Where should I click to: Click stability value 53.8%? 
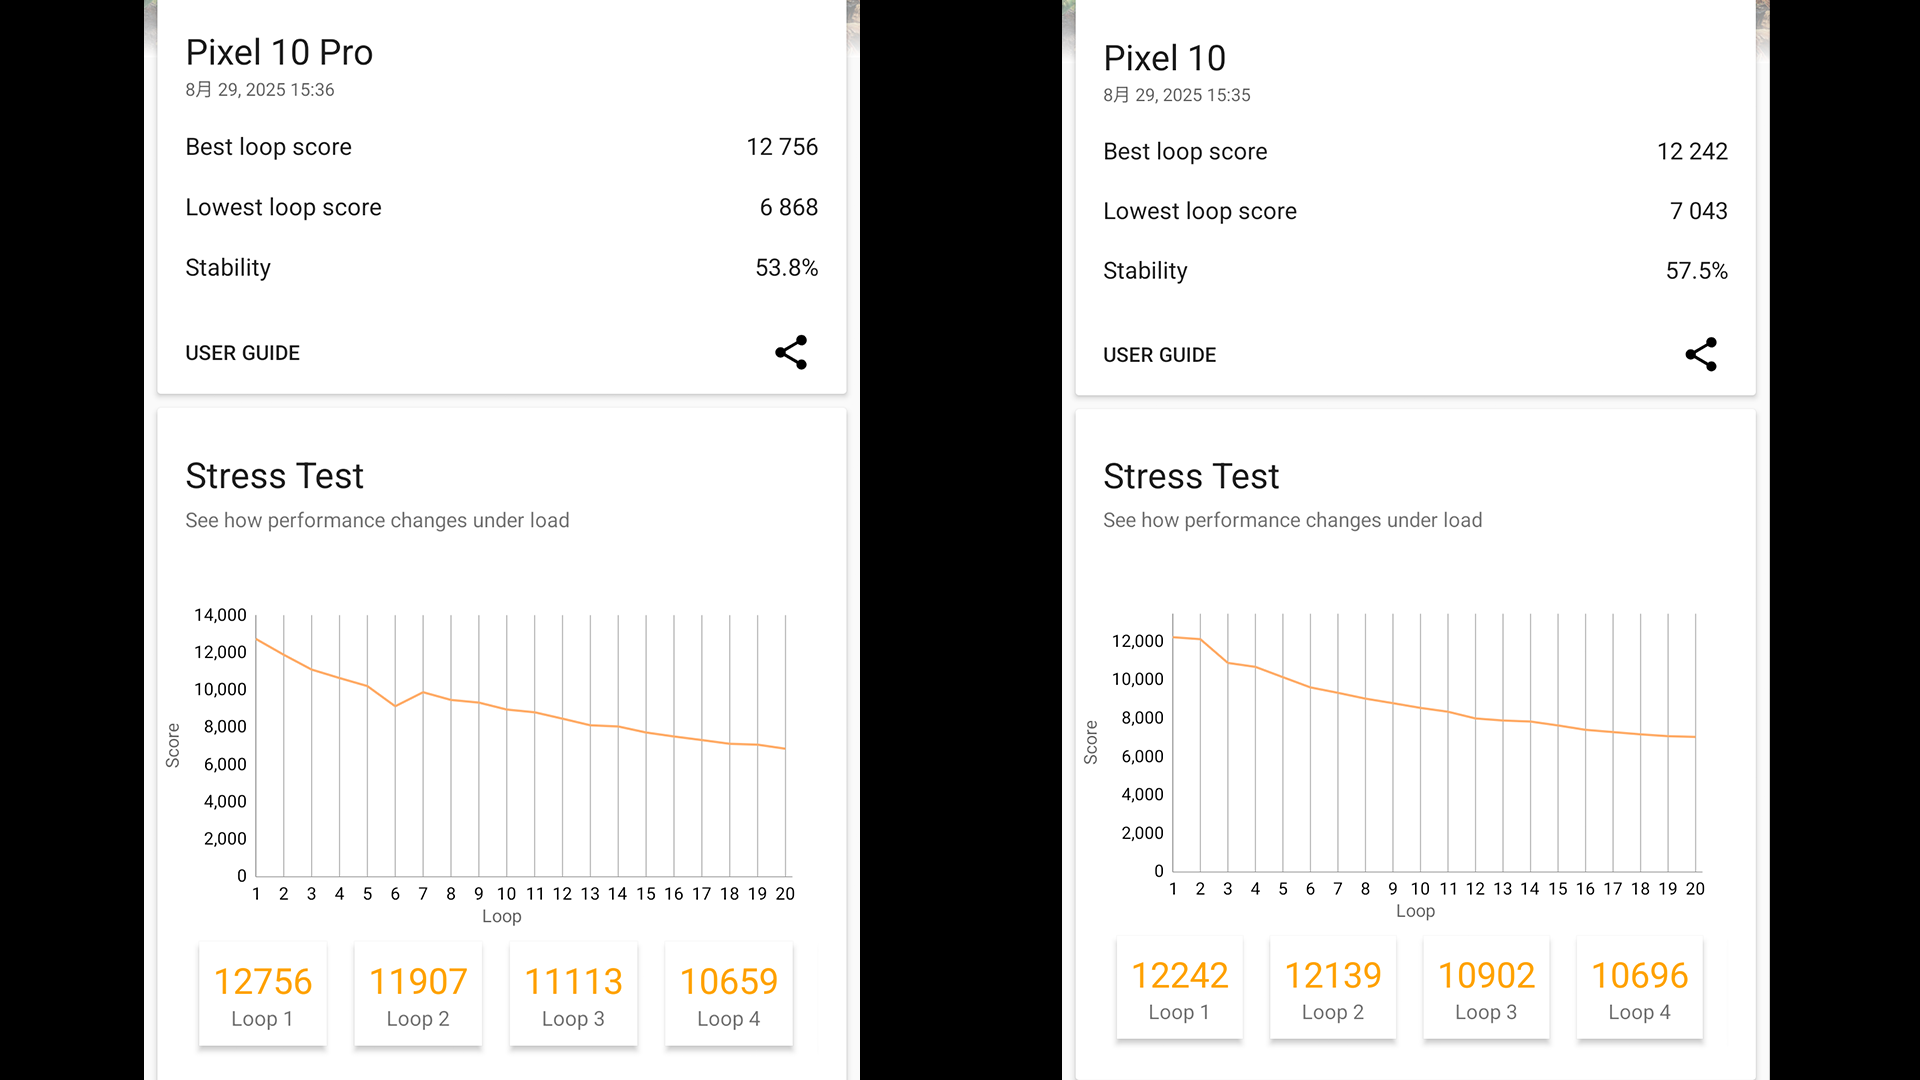[787, 267]
